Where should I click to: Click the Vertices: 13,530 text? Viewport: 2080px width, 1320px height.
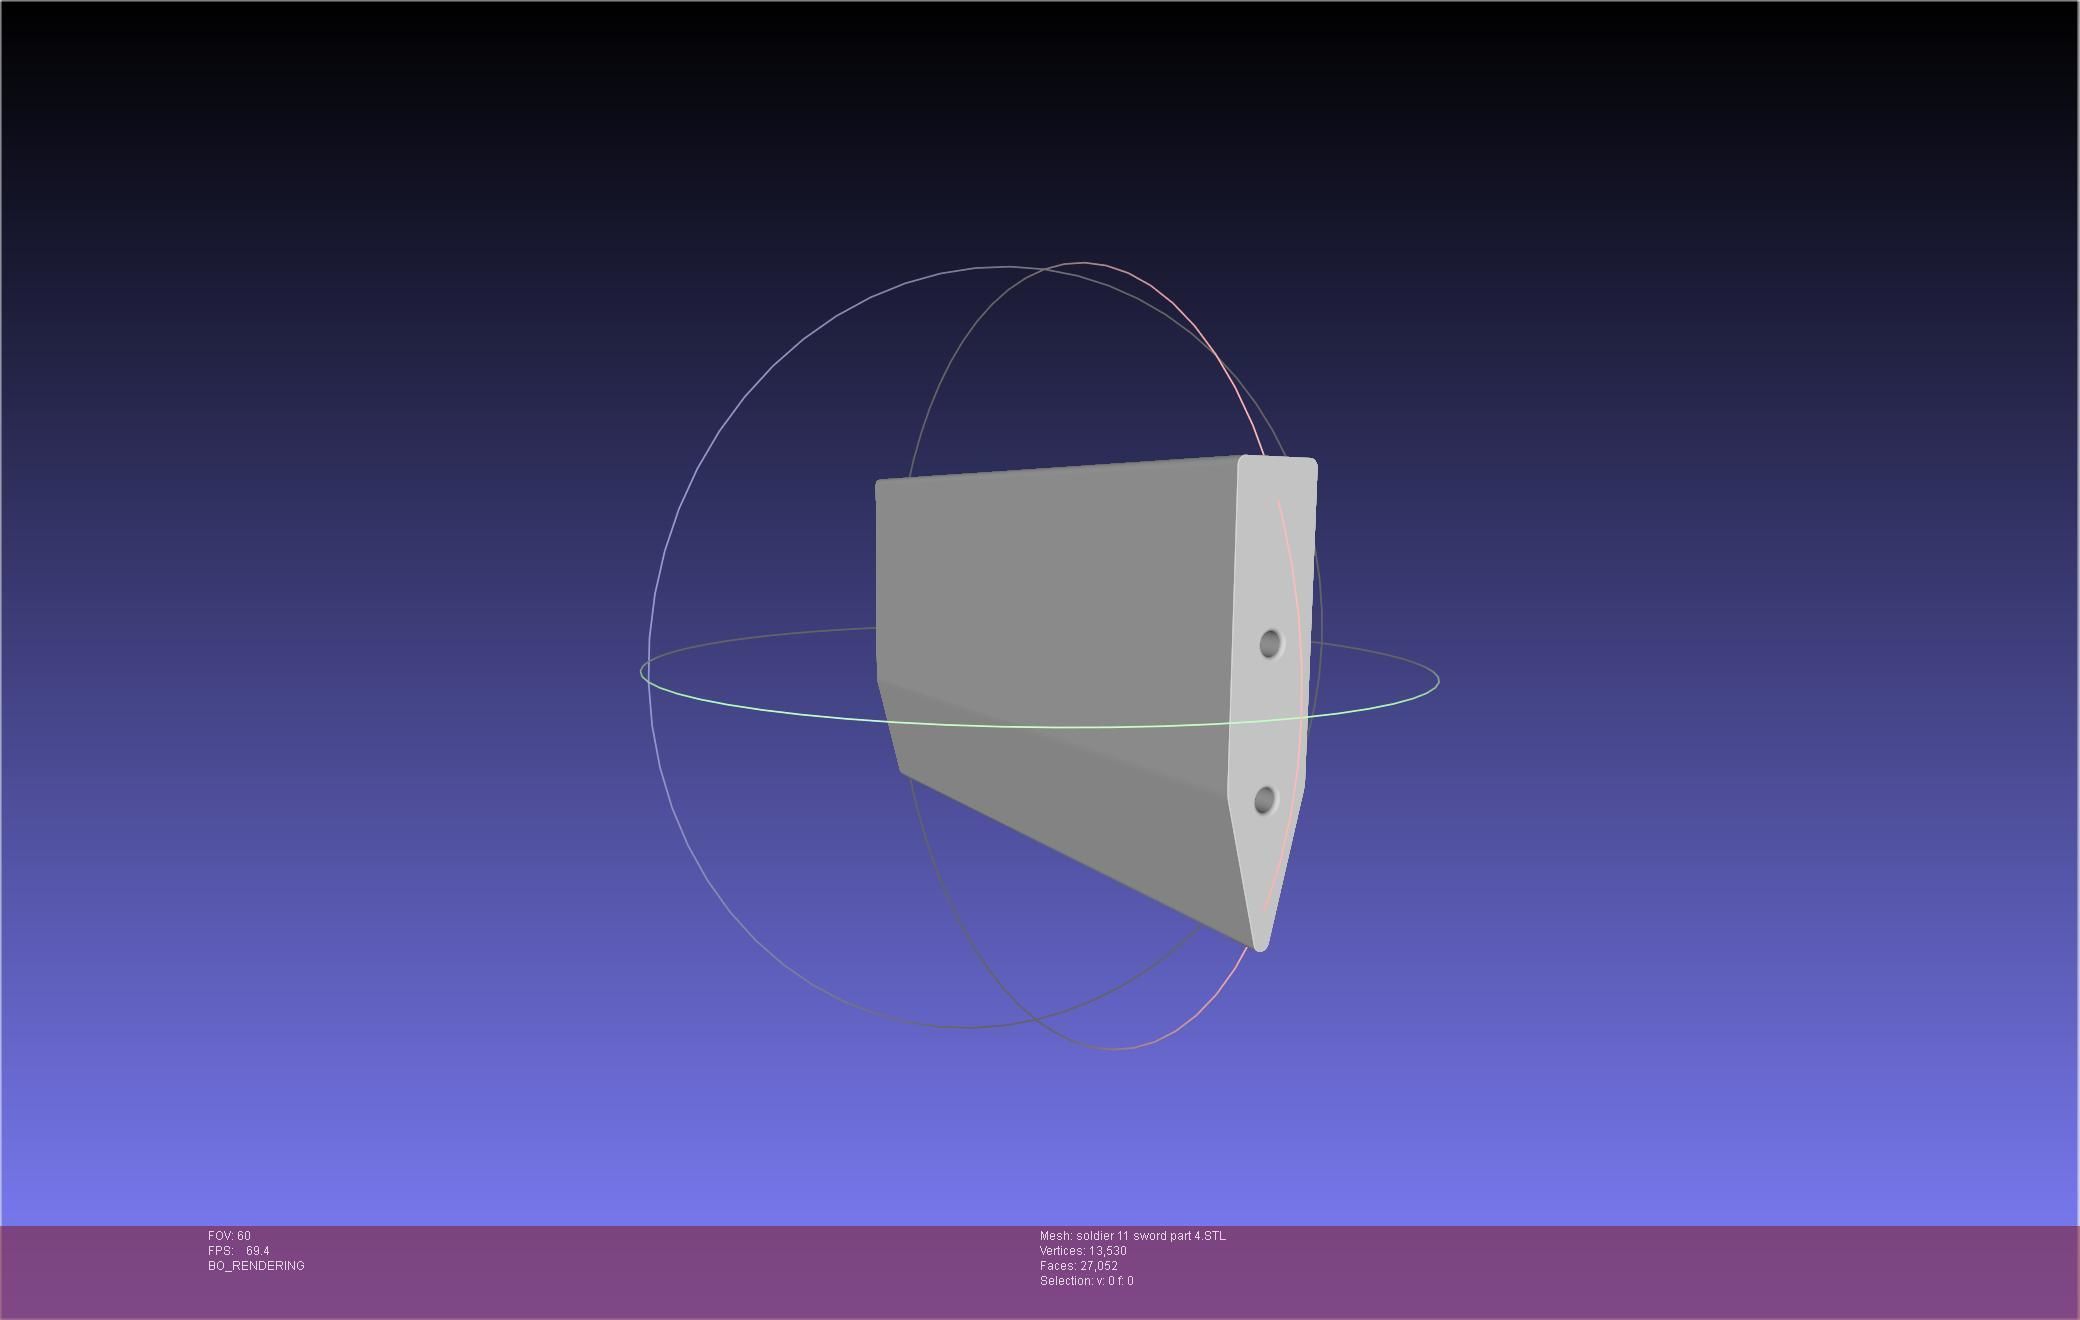[x=1083, y=1251]
